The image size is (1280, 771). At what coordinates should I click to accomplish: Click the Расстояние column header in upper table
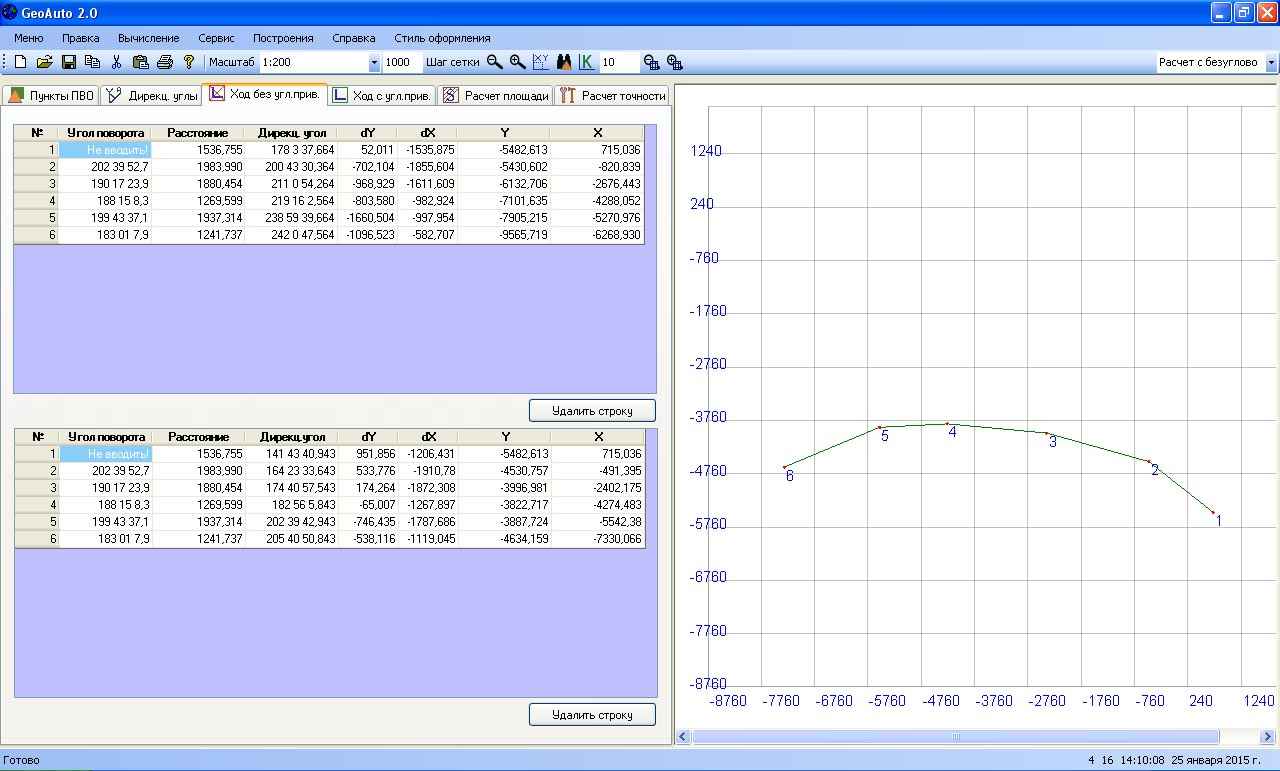point(198,133)
